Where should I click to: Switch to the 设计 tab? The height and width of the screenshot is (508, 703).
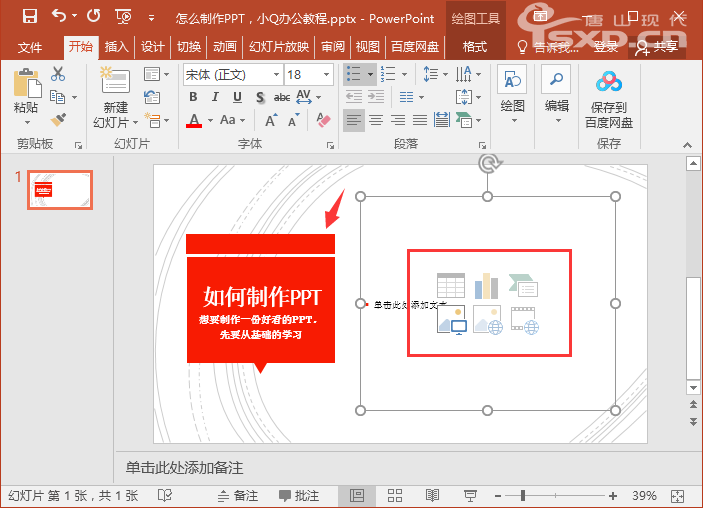(x=152, y=46)
